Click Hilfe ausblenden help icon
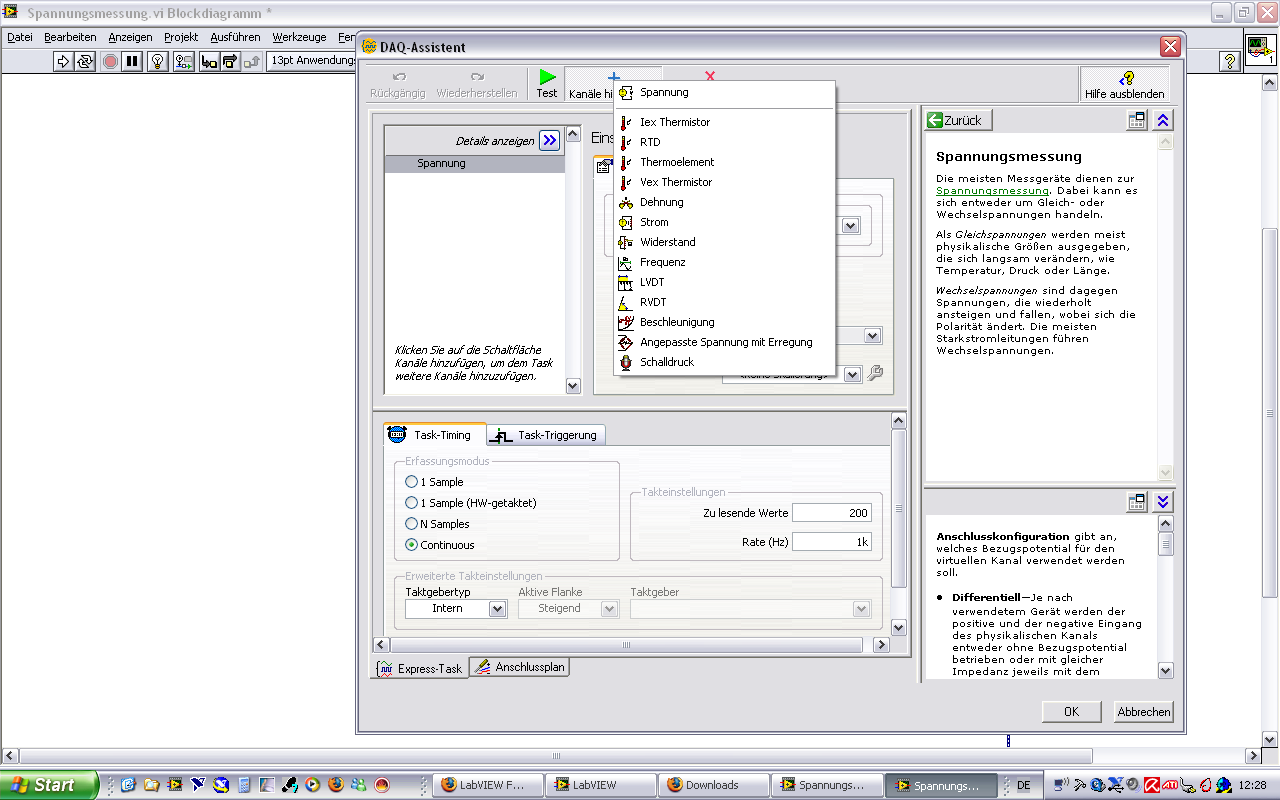1280x800 pixels. point(1125,85)
